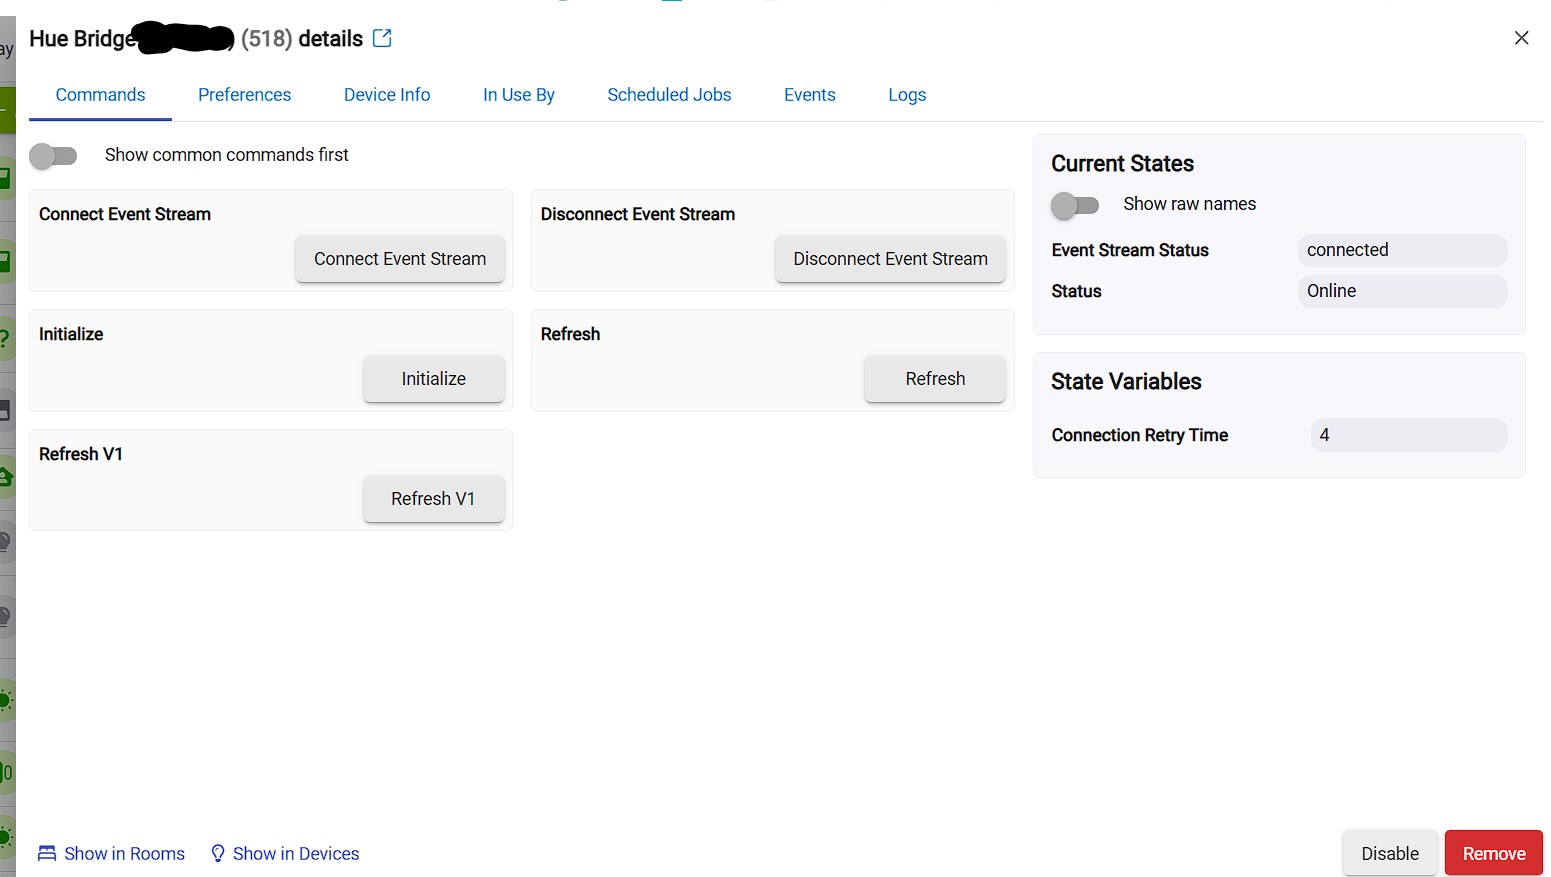View the Scheduled Jobs tab
Image resolution: width=1551 pixels, height=877 pixels.
[669, 95]
